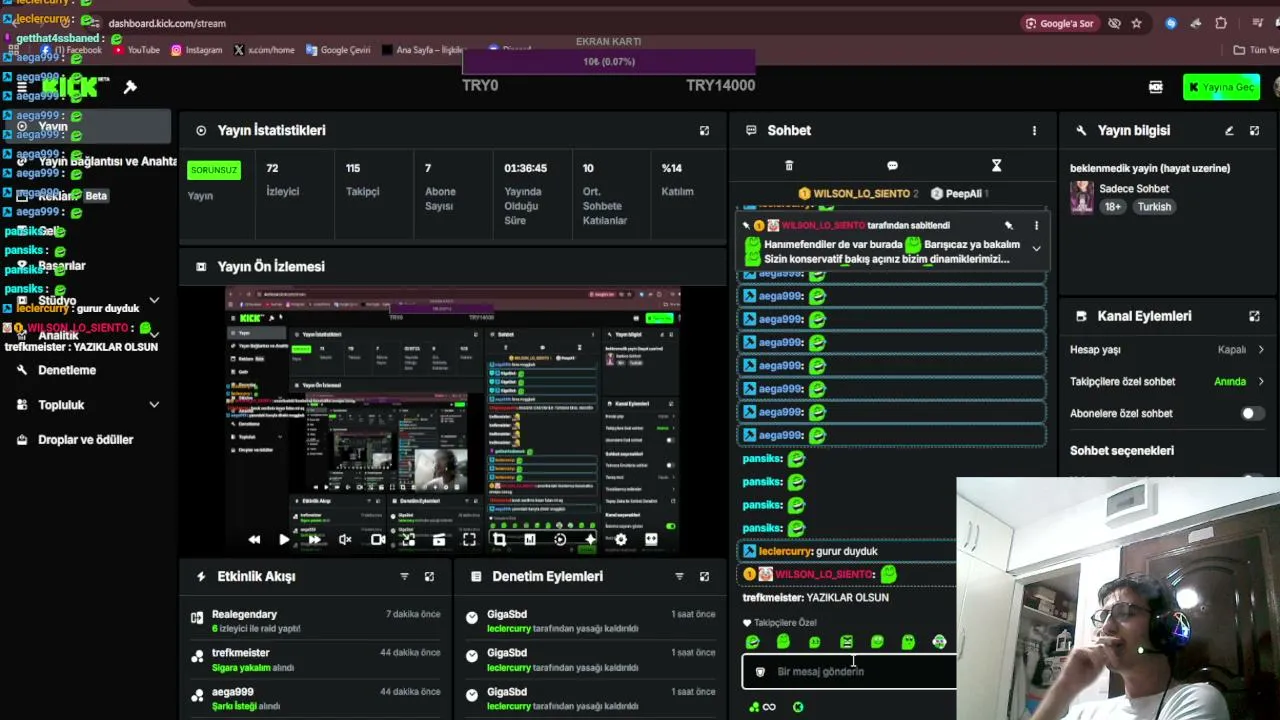Click trefkmeister username in chat

click(772, 597)
